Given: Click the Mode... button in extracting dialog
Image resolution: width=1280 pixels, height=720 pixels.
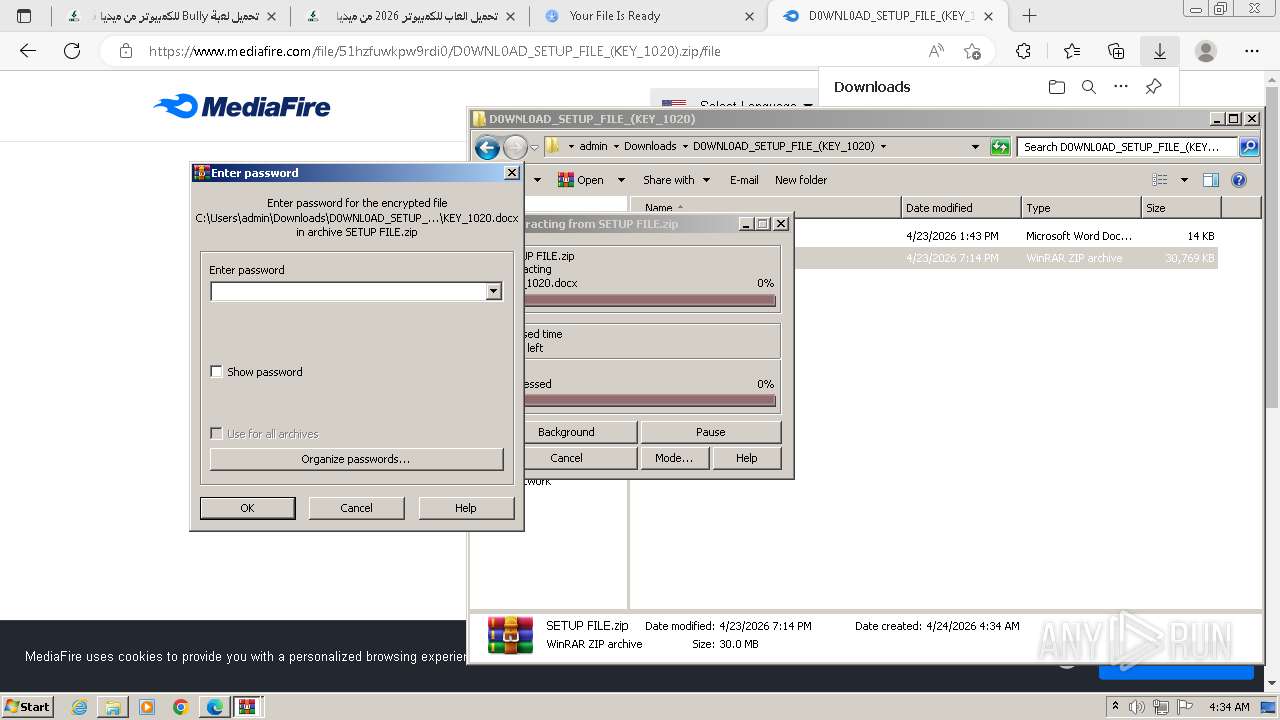Looking at the screenshot, I should 674,458.
